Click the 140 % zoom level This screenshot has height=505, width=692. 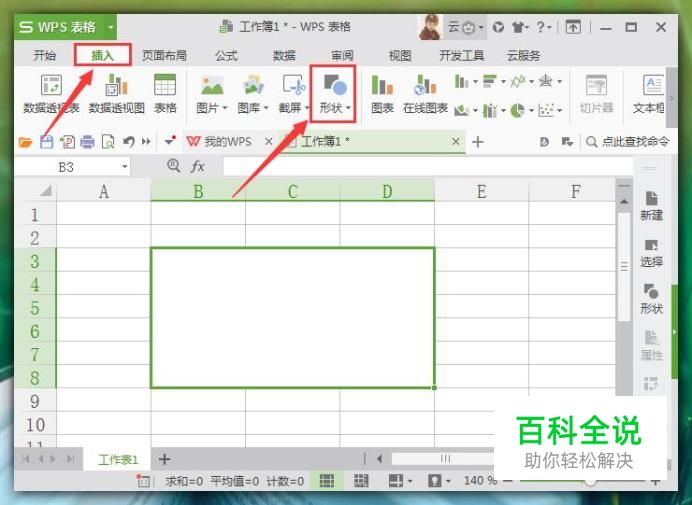coord(480,480)
